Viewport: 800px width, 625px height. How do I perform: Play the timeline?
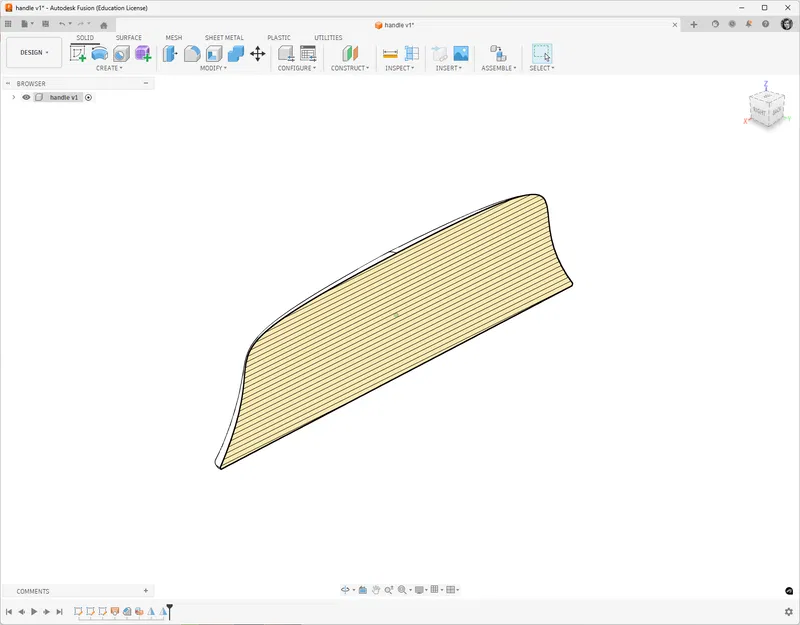(x=34, y=611)
